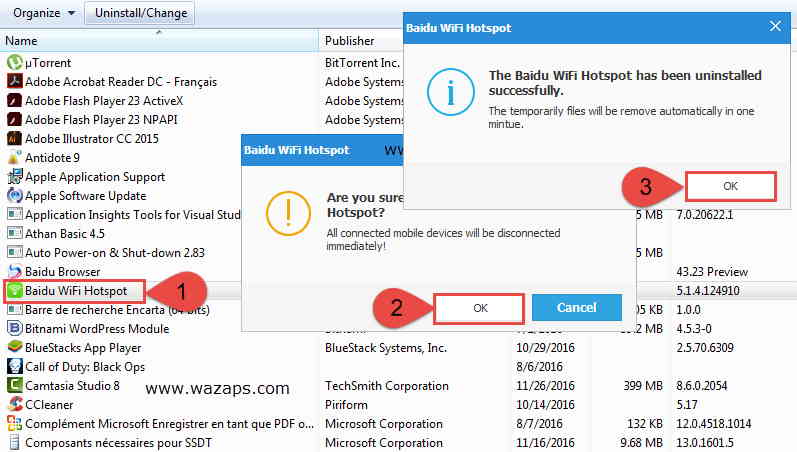Sort the list by Name column header
The image size is (797, 452).
pyautogui.click(x=159, y=41)
